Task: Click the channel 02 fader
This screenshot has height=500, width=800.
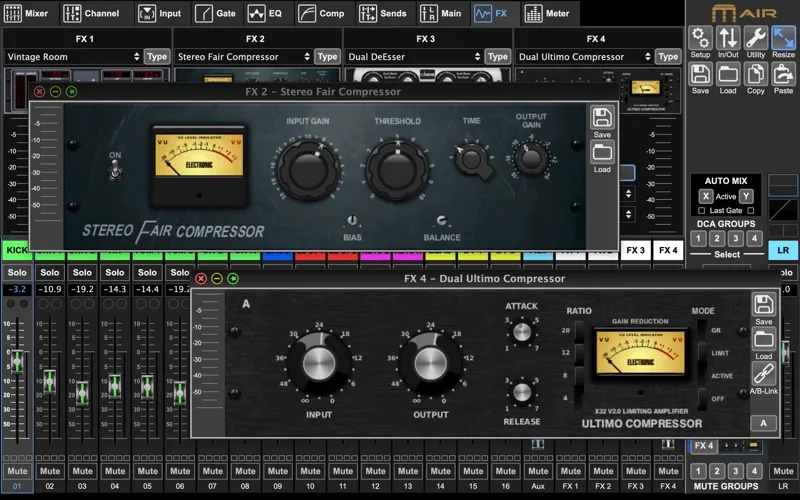Action: coord(49,381)
